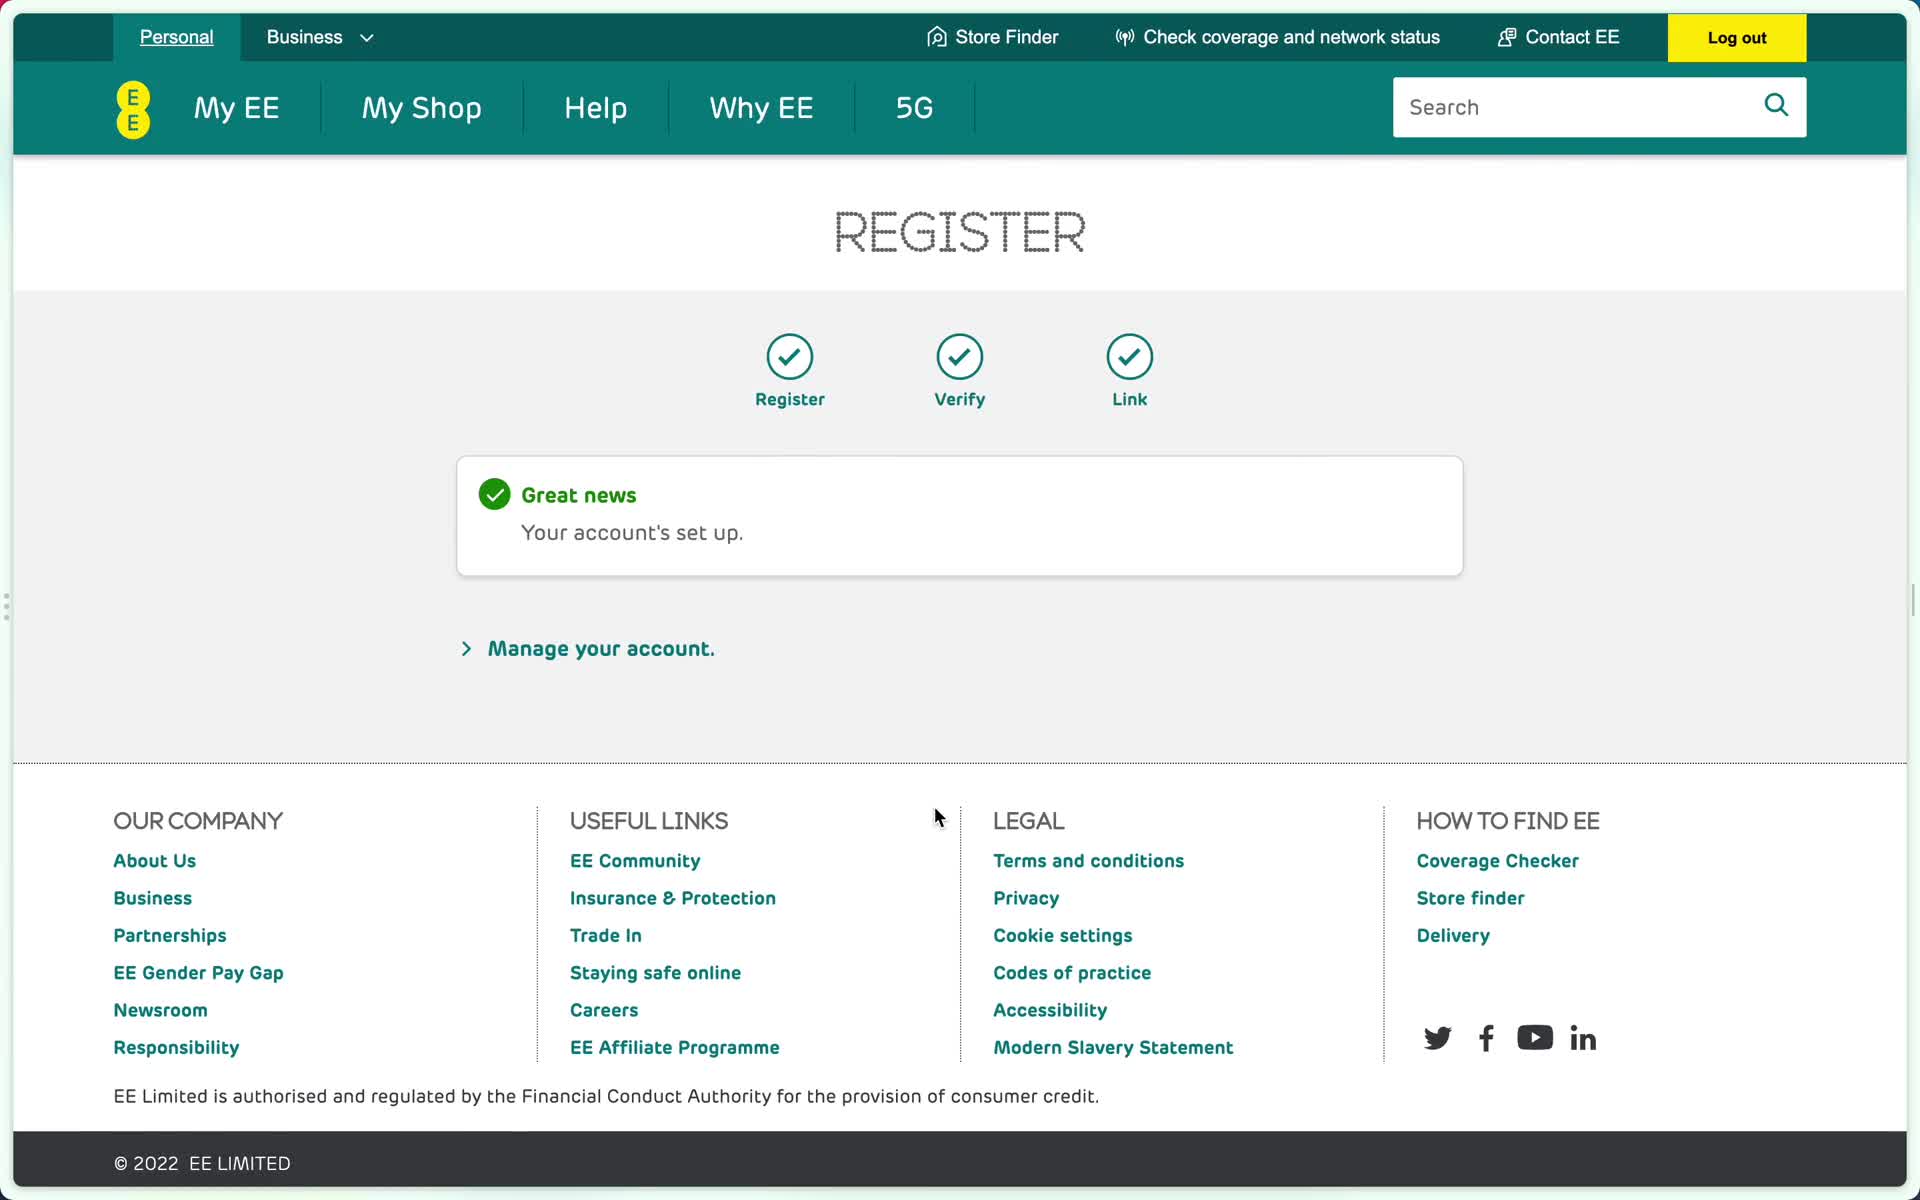
Task: Click the Store Finder icon
Action: click(936, 37)
